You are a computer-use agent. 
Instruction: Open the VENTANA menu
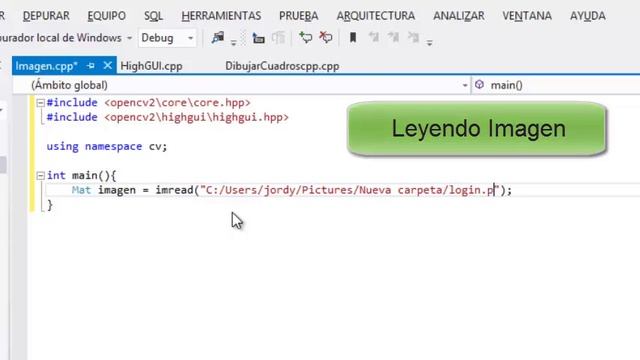(527, 16)
